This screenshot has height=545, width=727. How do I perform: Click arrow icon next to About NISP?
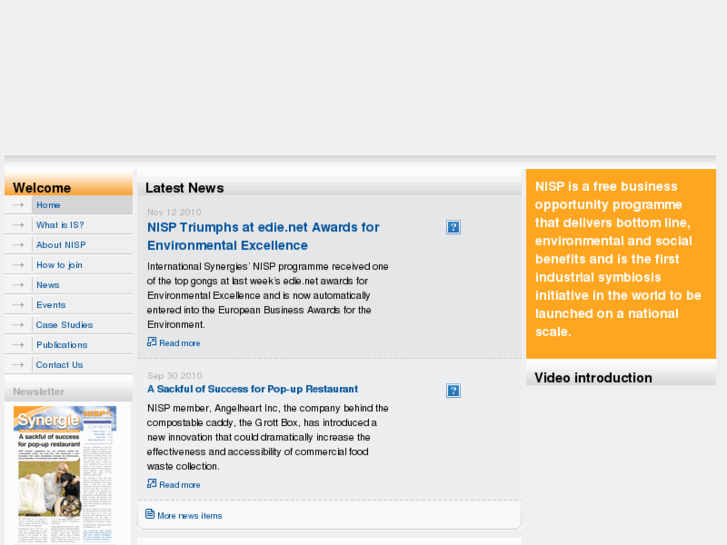[x=18, y=245]
